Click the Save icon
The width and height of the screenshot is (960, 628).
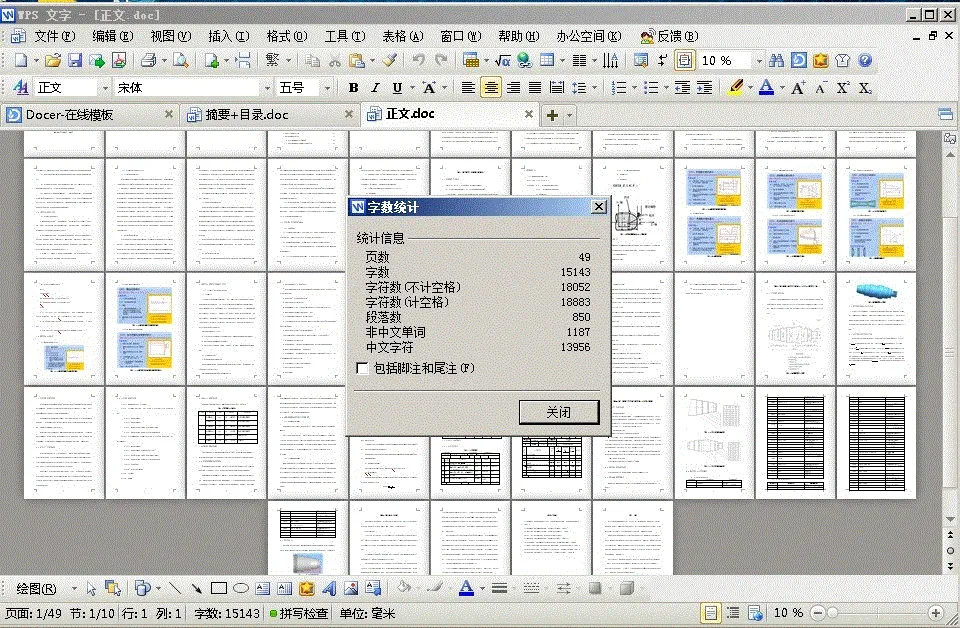[76, 60]
